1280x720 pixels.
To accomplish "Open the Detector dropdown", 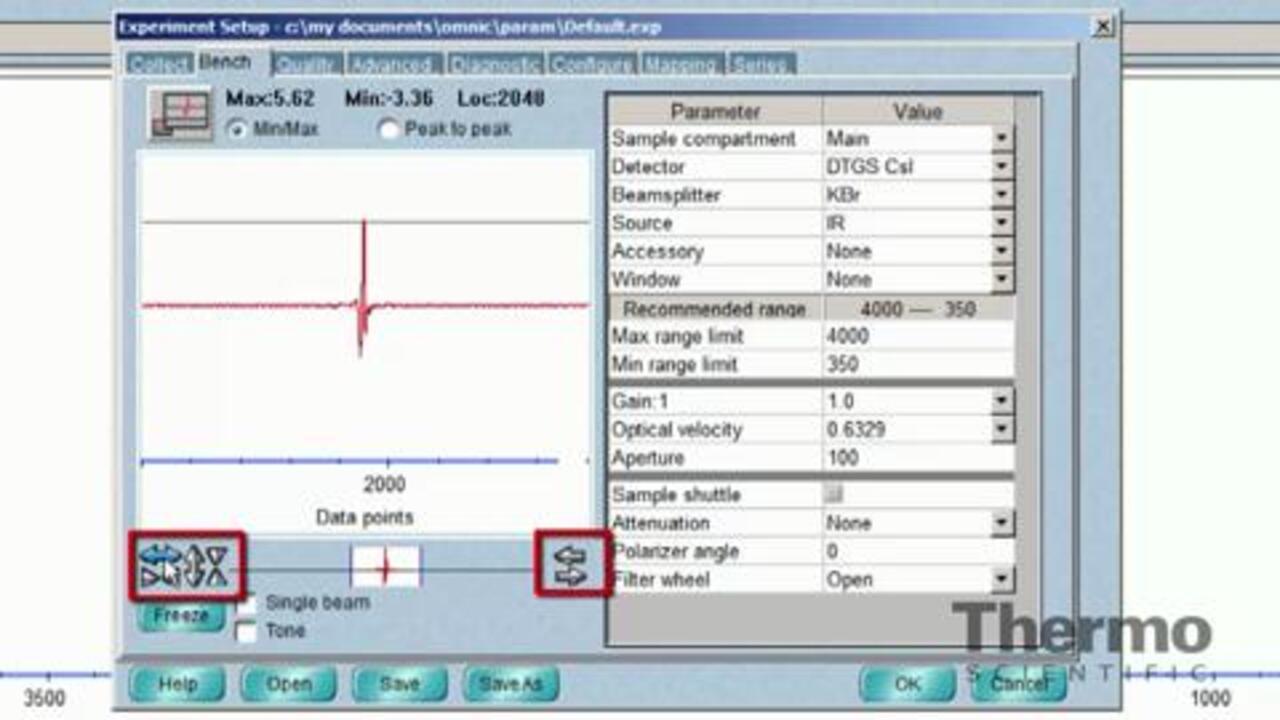I will pyautogui.click(x=1002, y=167).
